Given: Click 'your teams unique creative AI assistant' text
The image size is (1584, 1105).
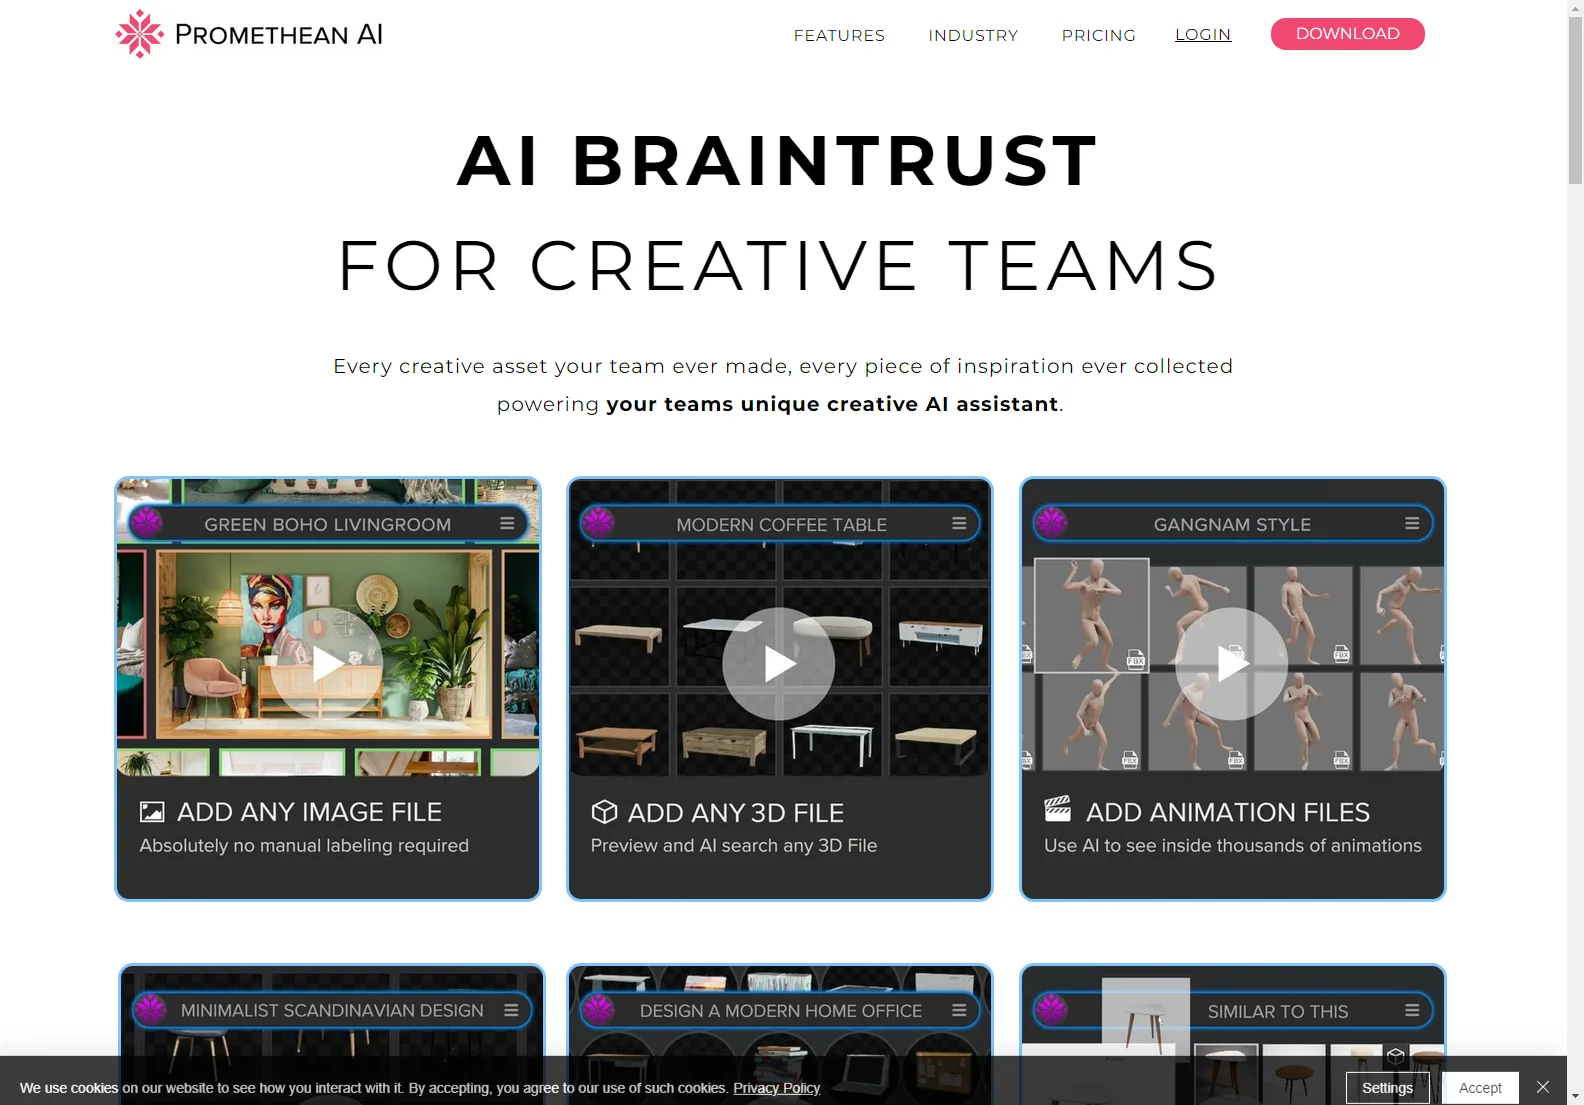Looking at the screenshot, I should (832, 404).
